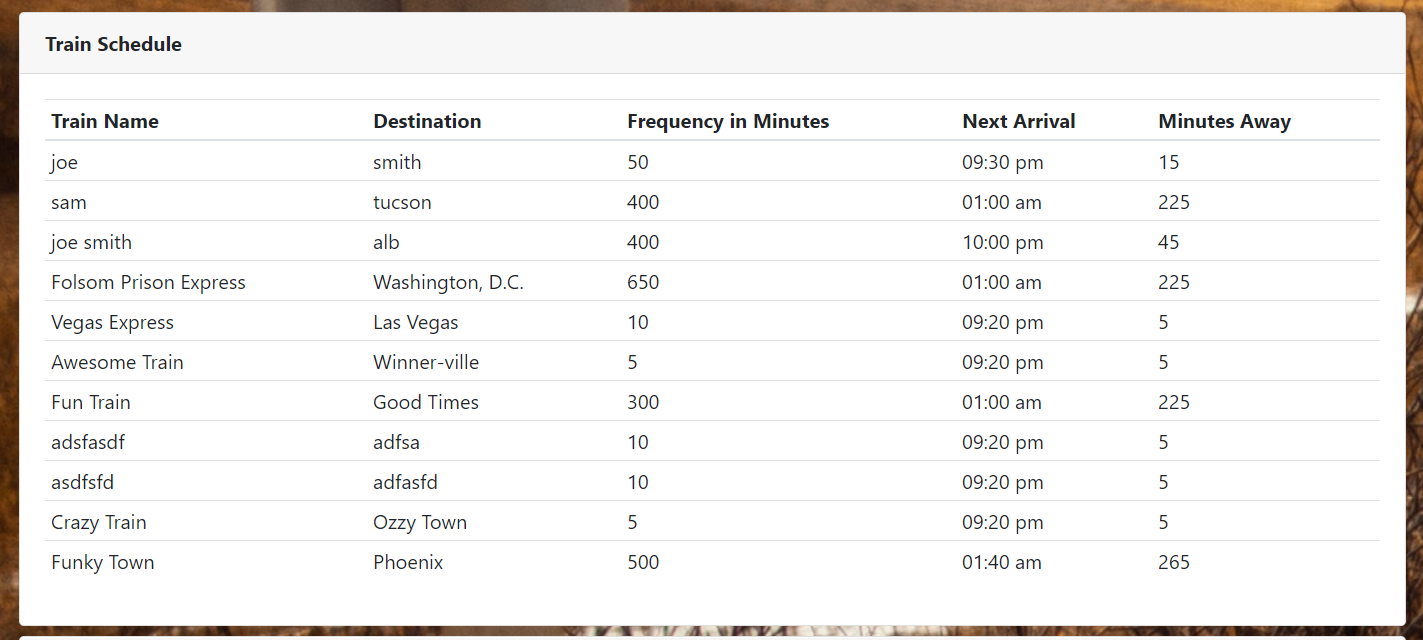Select the Awesome Train entry
This screenshot has height=640, width=1423.
pos(117,362)
